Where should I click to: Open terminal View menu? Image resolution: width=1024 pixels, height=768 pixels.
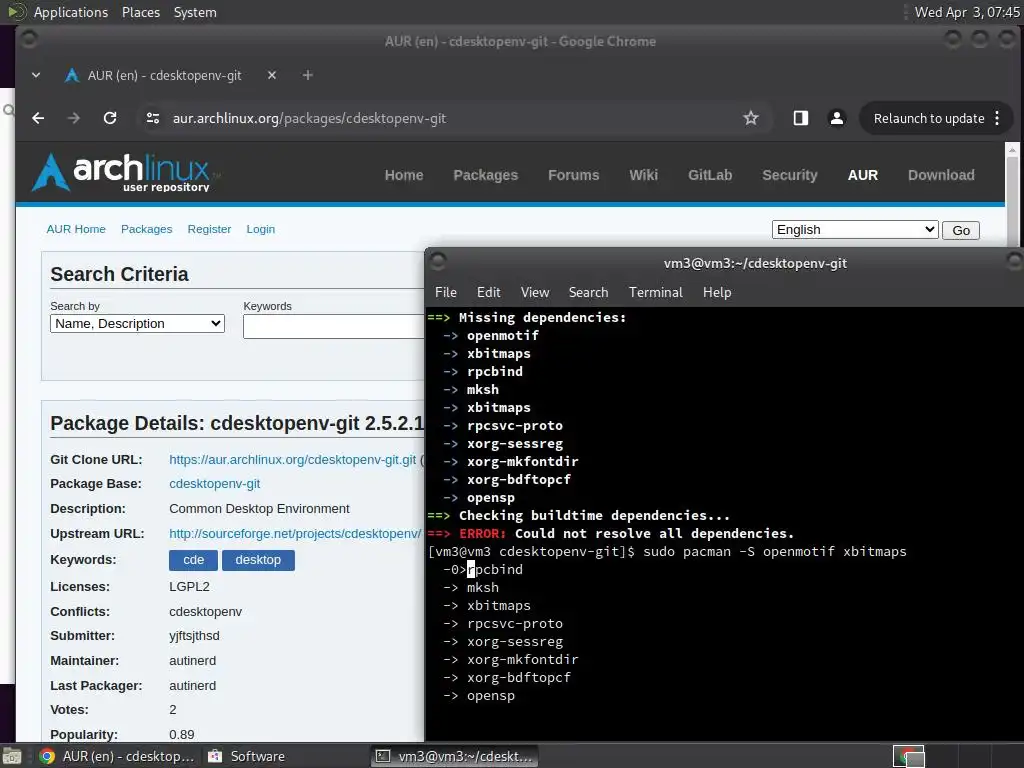pyautogui.click(x=535, y=293)
